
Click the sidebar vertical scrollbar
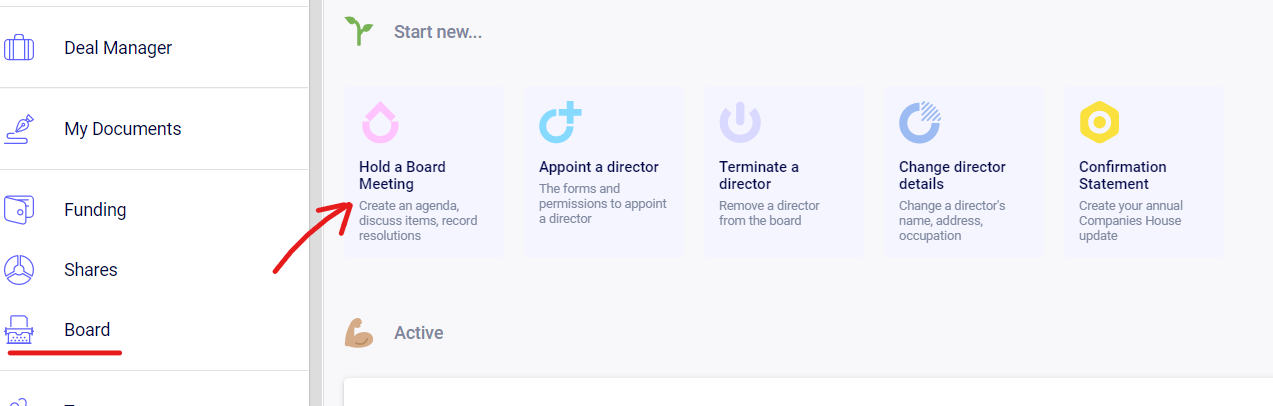pyautogui.click(x=316, y=200)
